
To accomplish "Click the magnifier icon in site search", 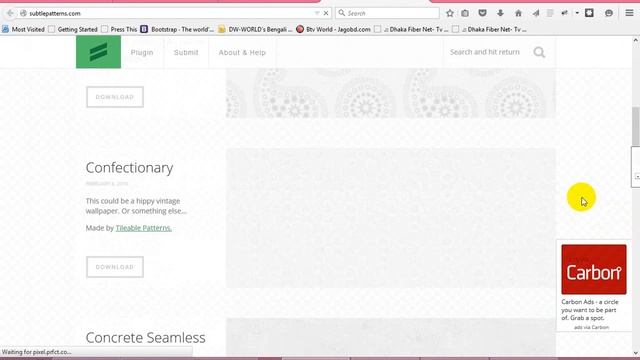I will pyautogui.click(x=539, y=52).
